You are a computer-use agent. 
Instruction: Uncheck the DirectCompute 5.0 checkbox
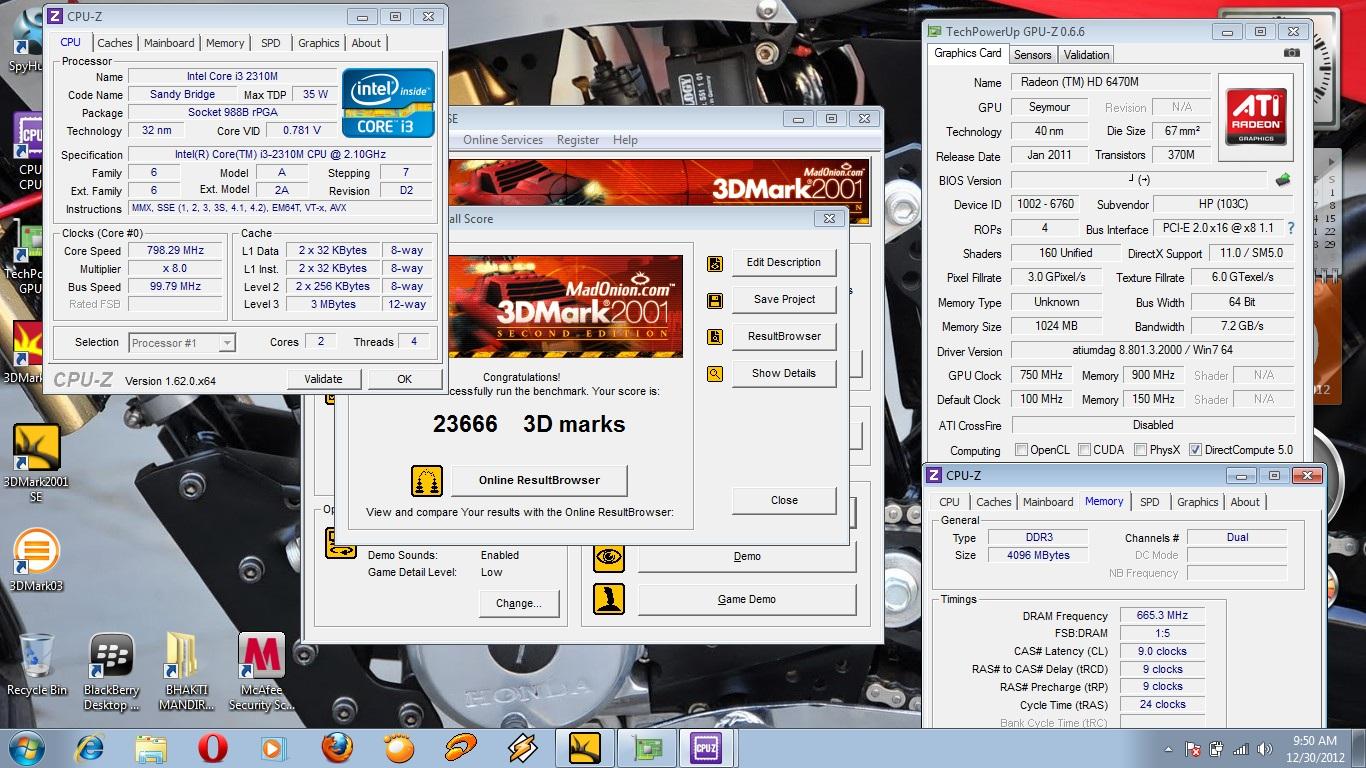click(x=1195, y=450)
